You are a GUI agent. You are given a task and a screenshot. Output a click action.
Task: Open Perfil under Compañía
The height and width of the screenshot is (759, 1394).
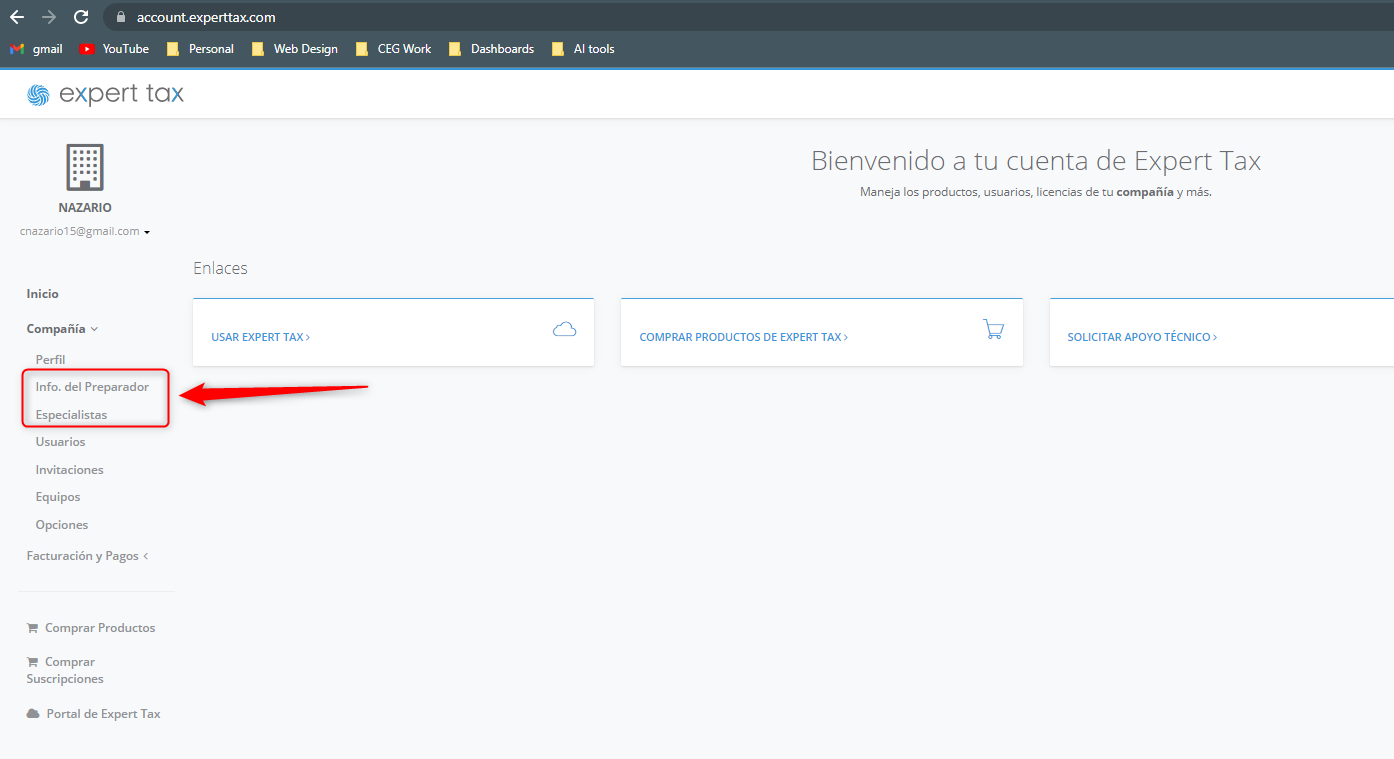[x=50, y=359]
